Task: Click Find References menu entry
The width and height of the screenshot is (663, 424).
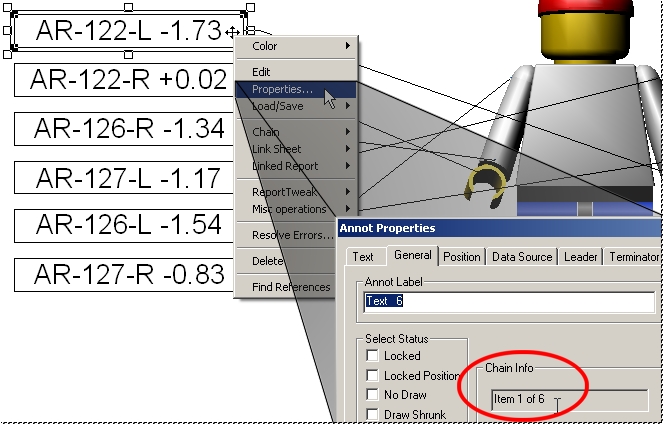Action: [290, 288]
